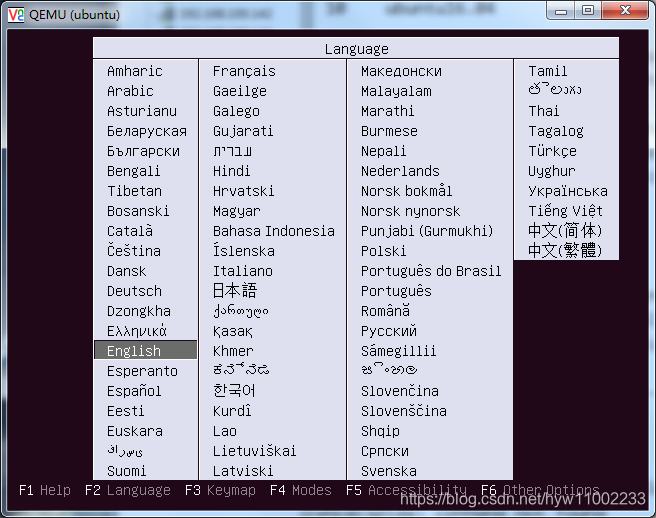Pick Català from the list
The width and height of the screenshot is (656, 518).
pyautogui.click(x=130, y=231)
